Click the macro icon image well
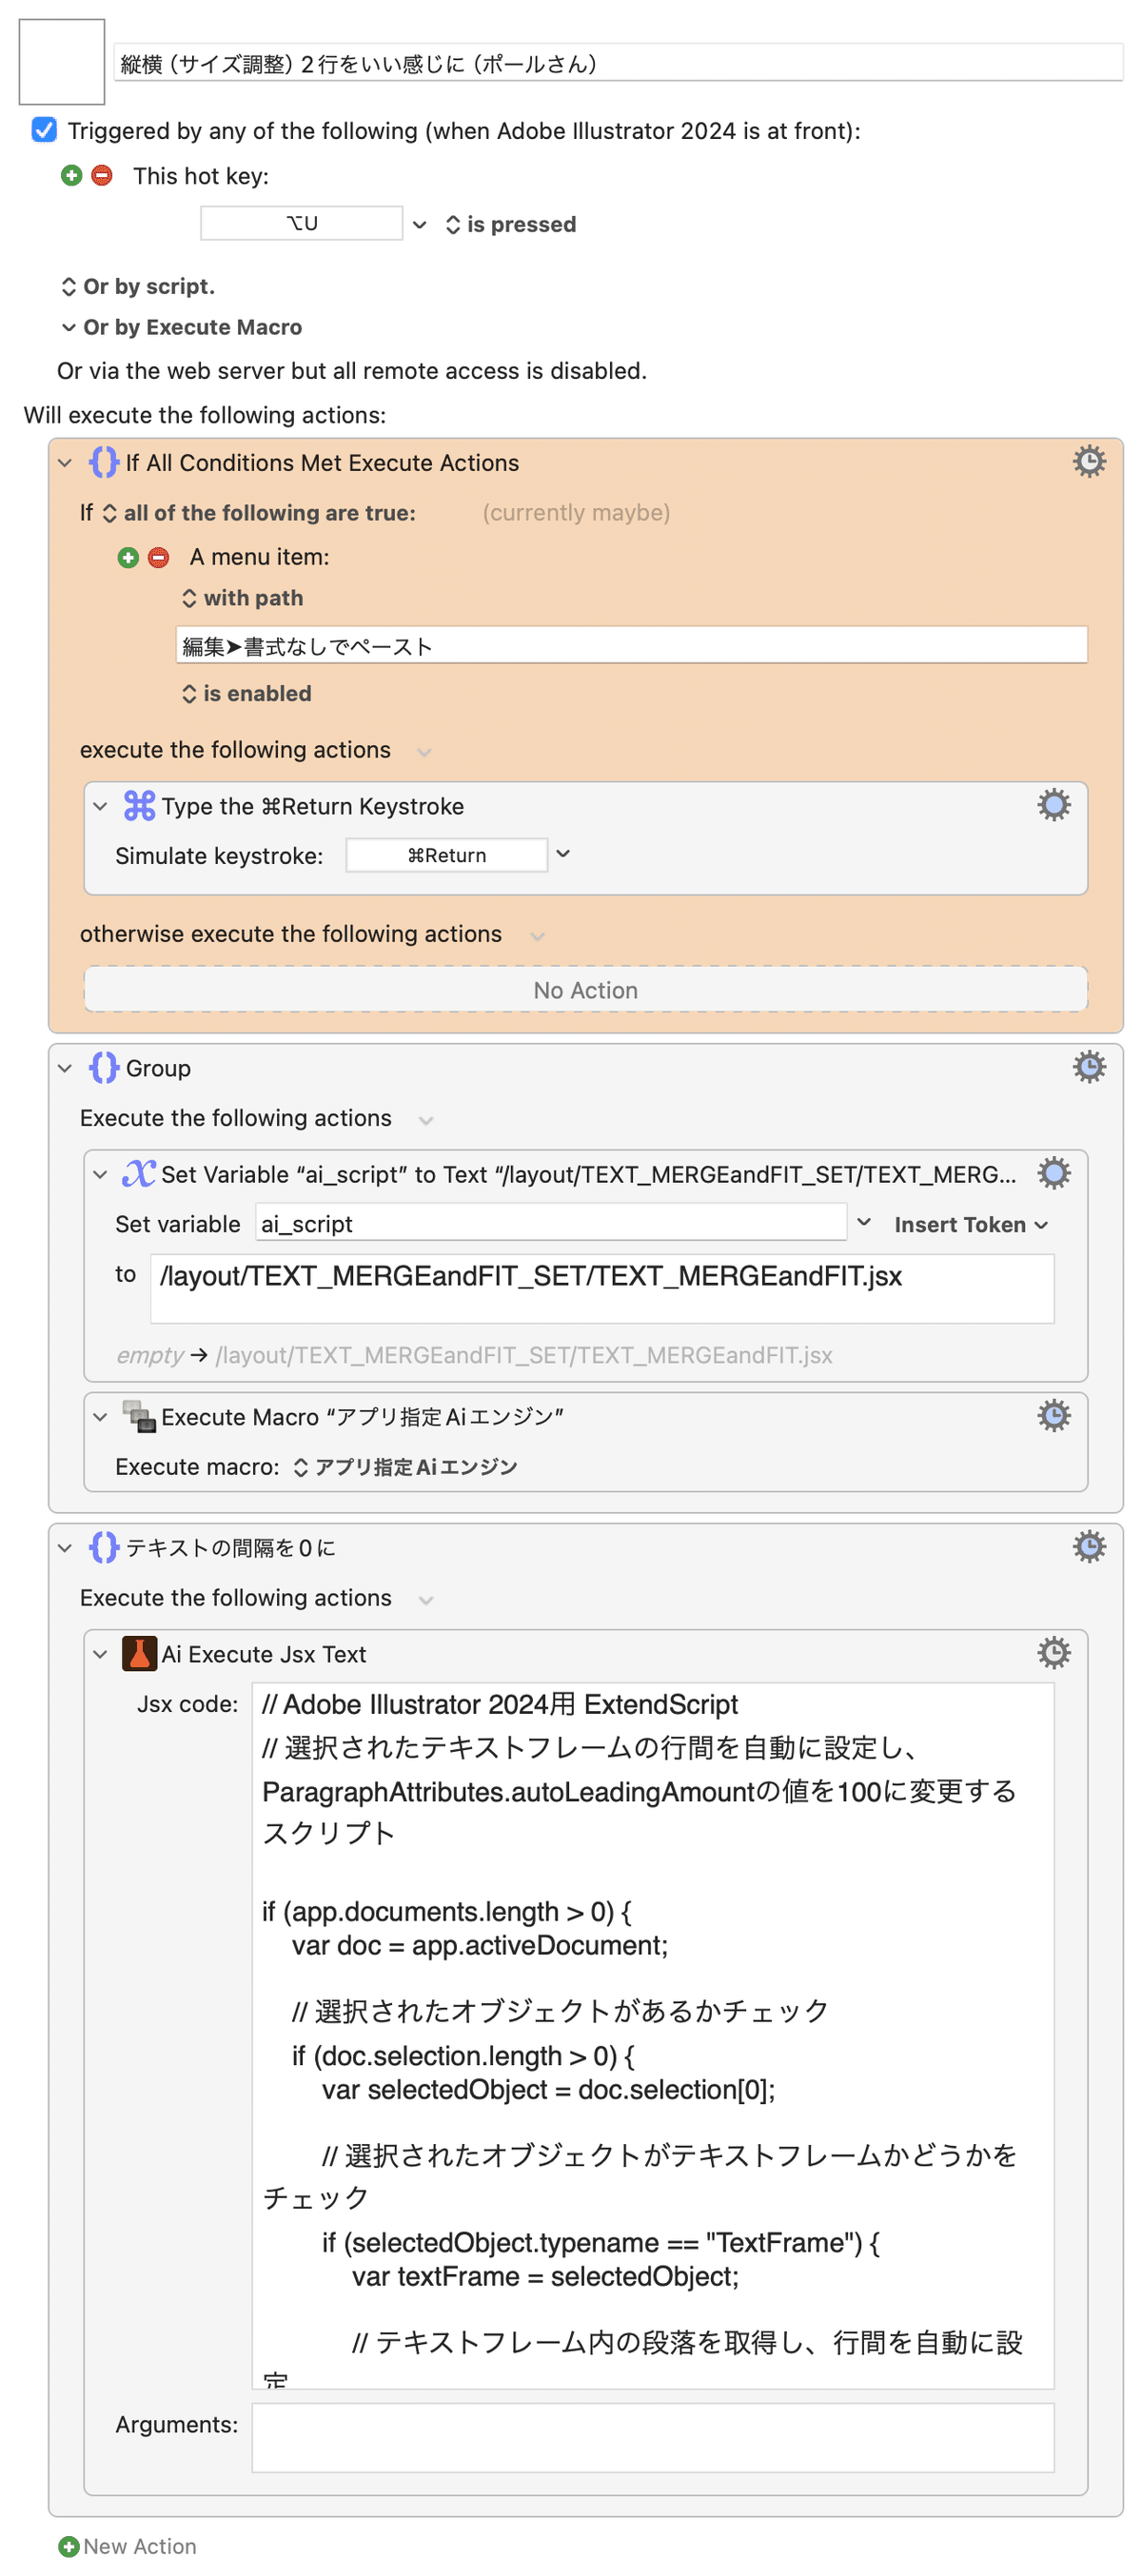The image size is (1142, 2576). [x=62, y=62]
